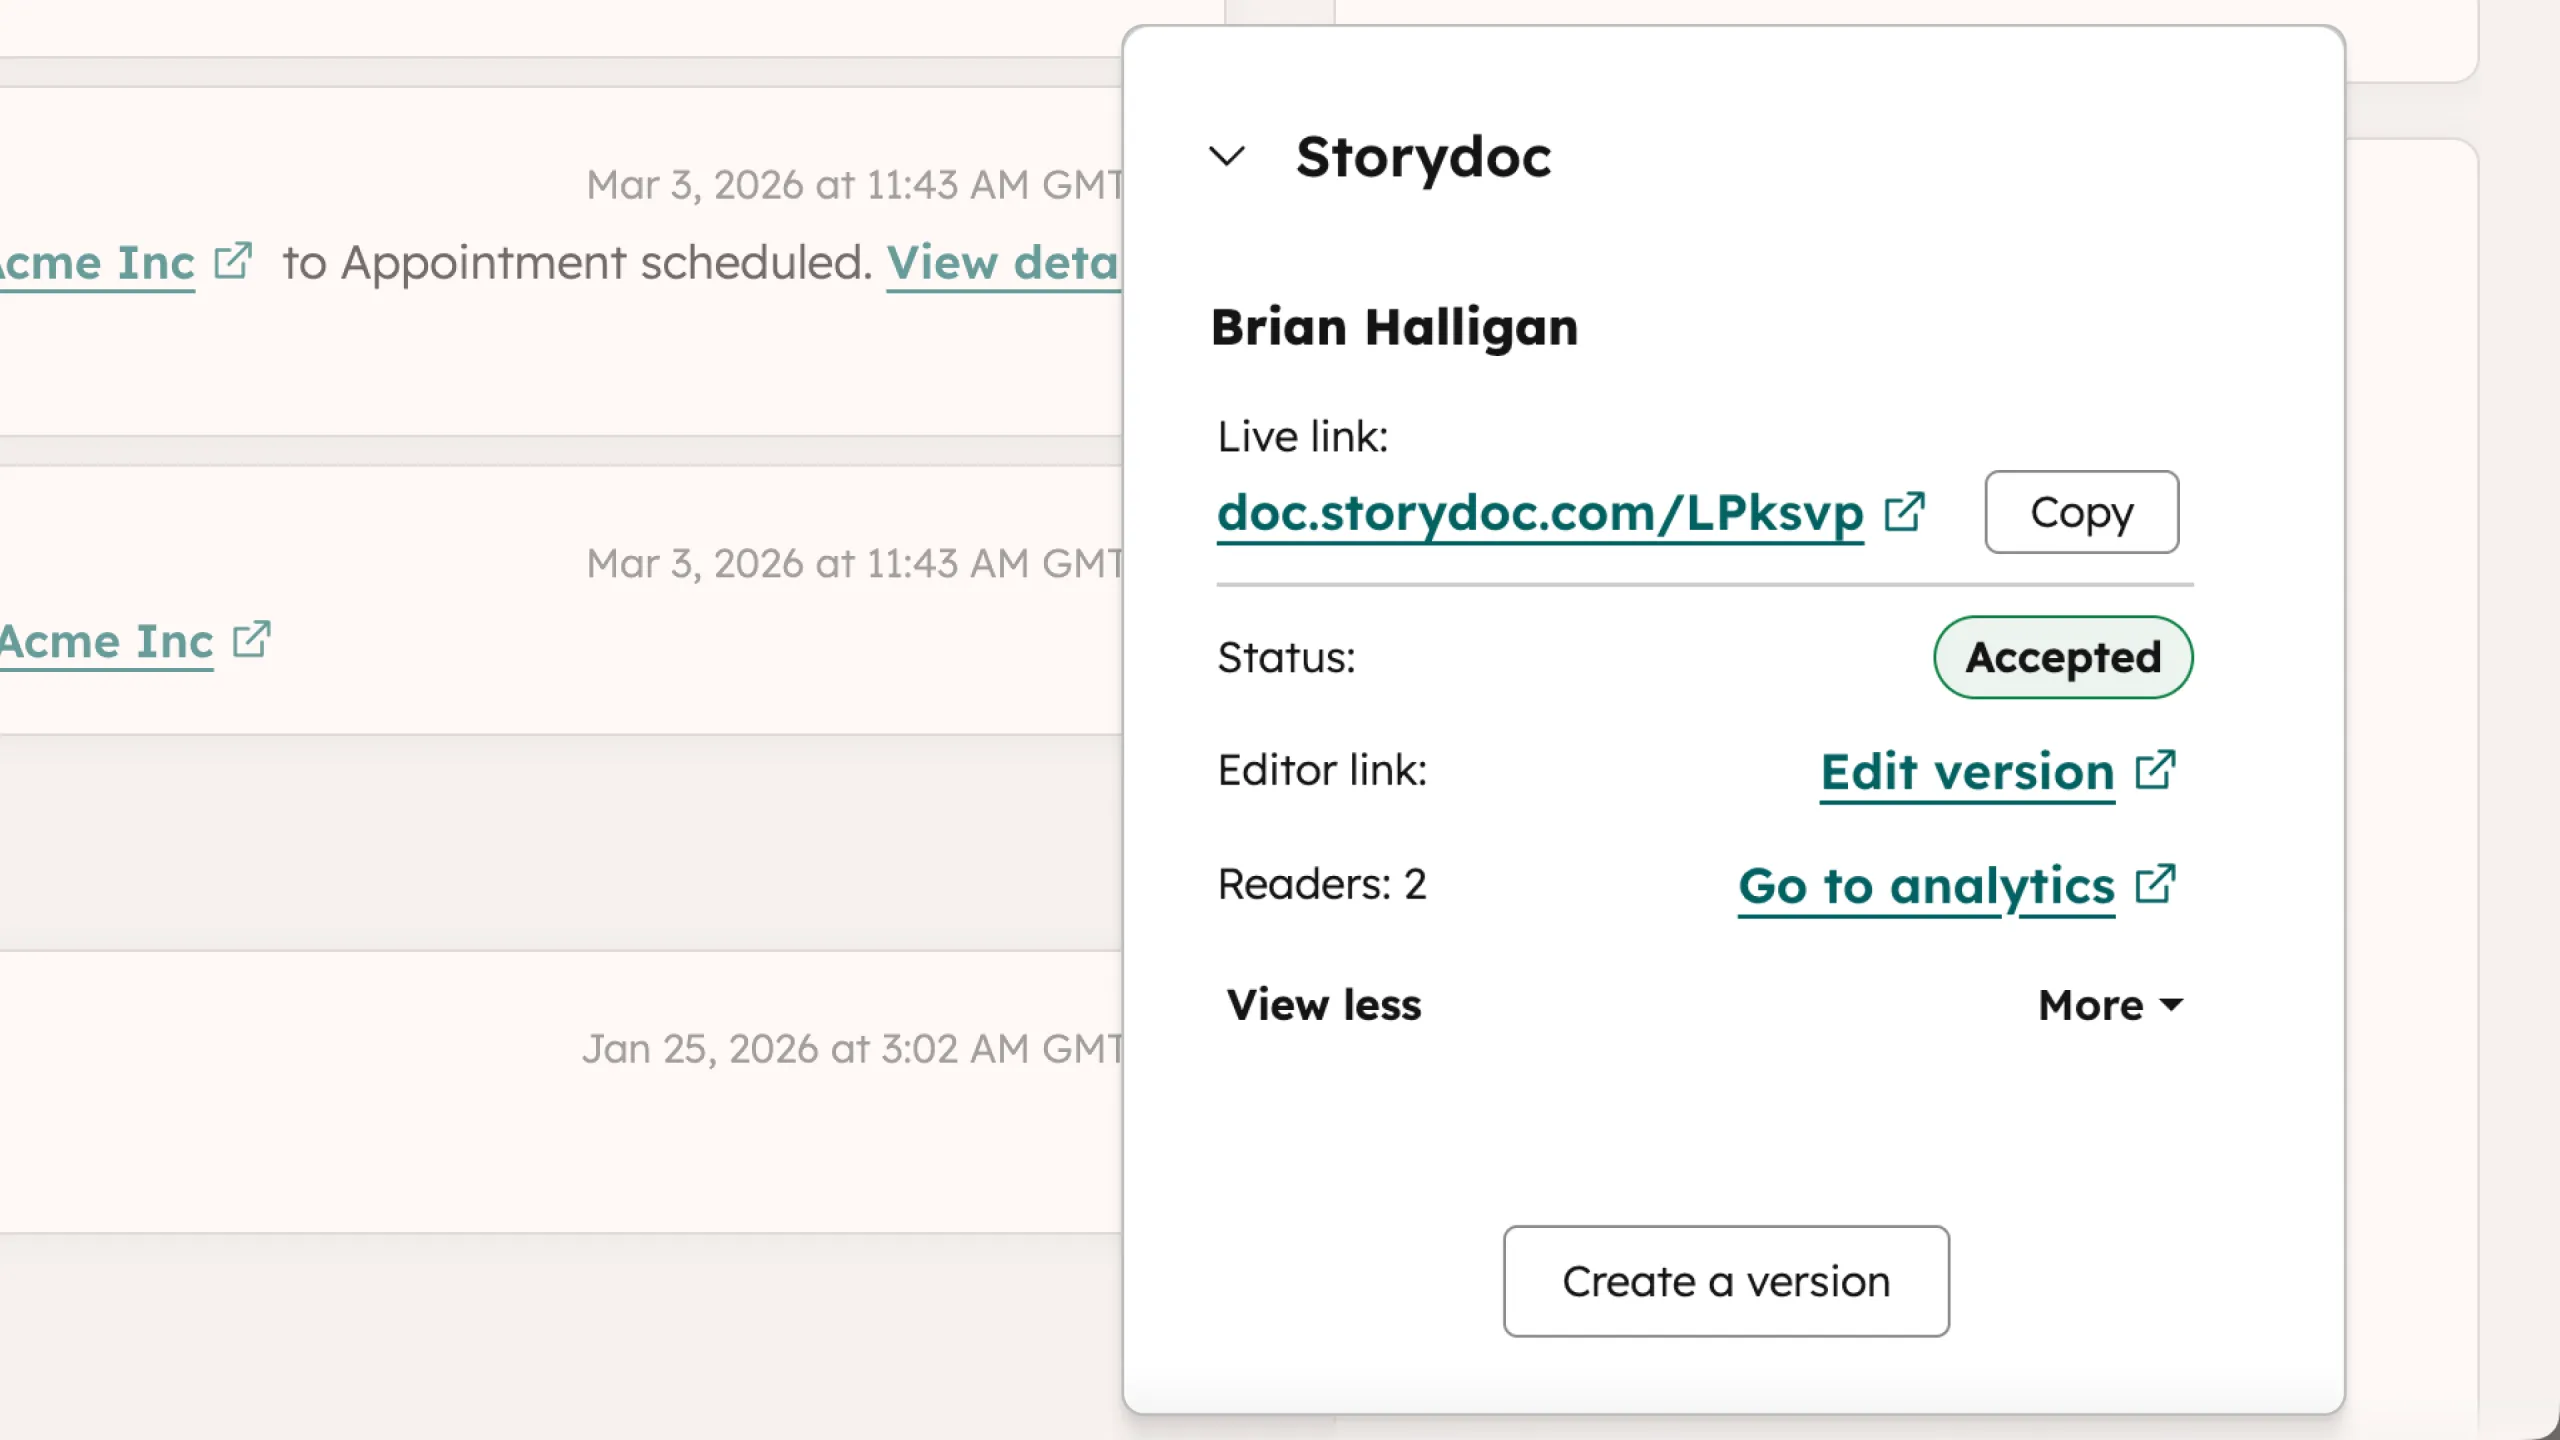
Task: Click View less
Action: (1323, 1005)
